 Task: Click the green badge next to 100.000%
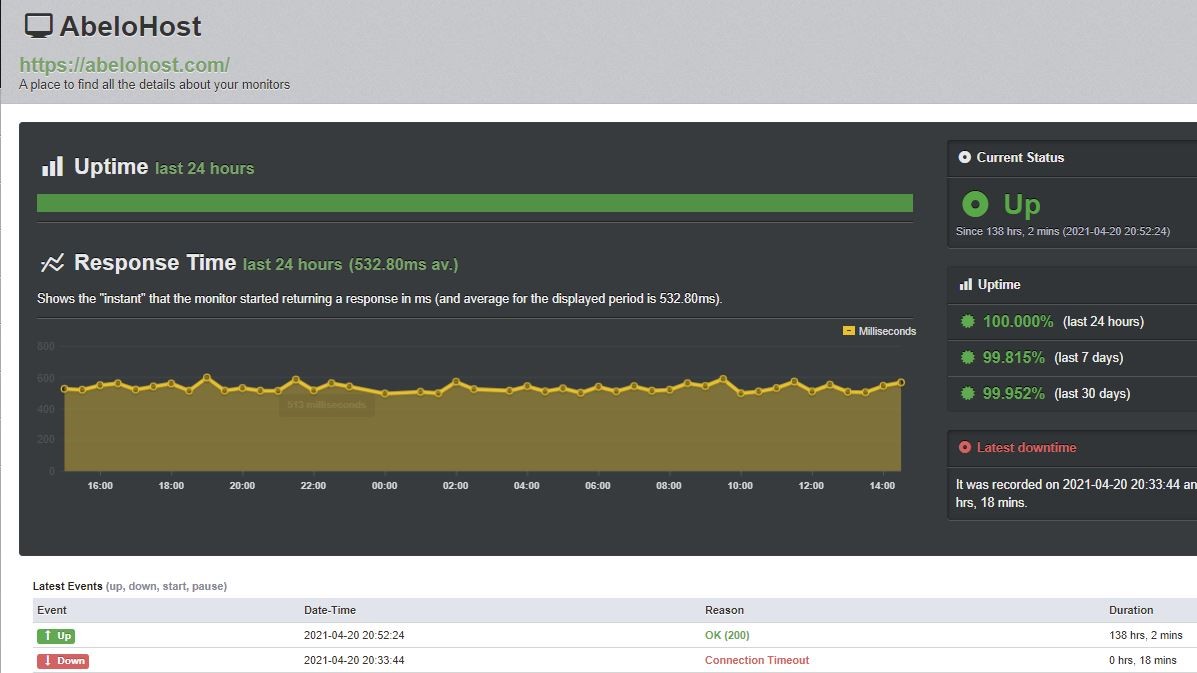pyautogui.click(x=967, y=321)
